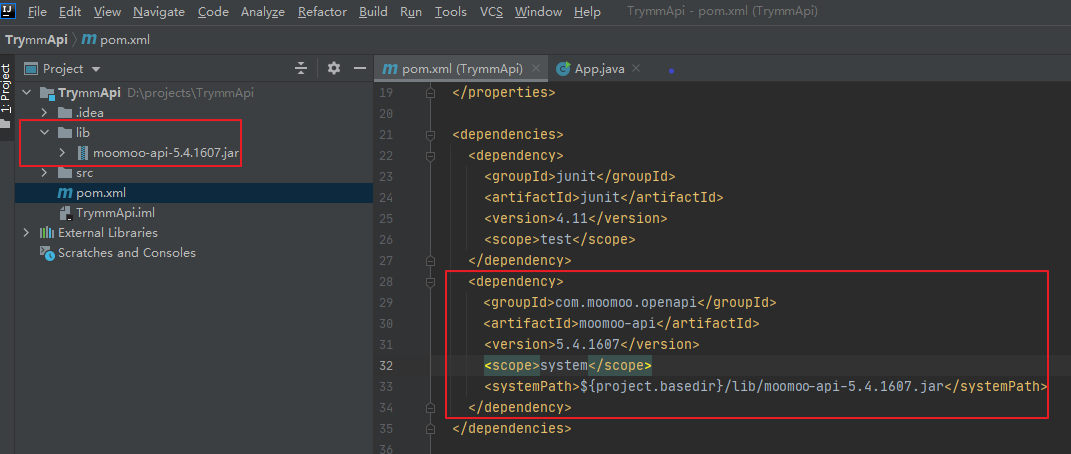Image resolution: width=1071 pixels, height=454 pixels.
Task: Click the Maven icon beside pom.xml in tree
Action: click(x=65, y=193)
